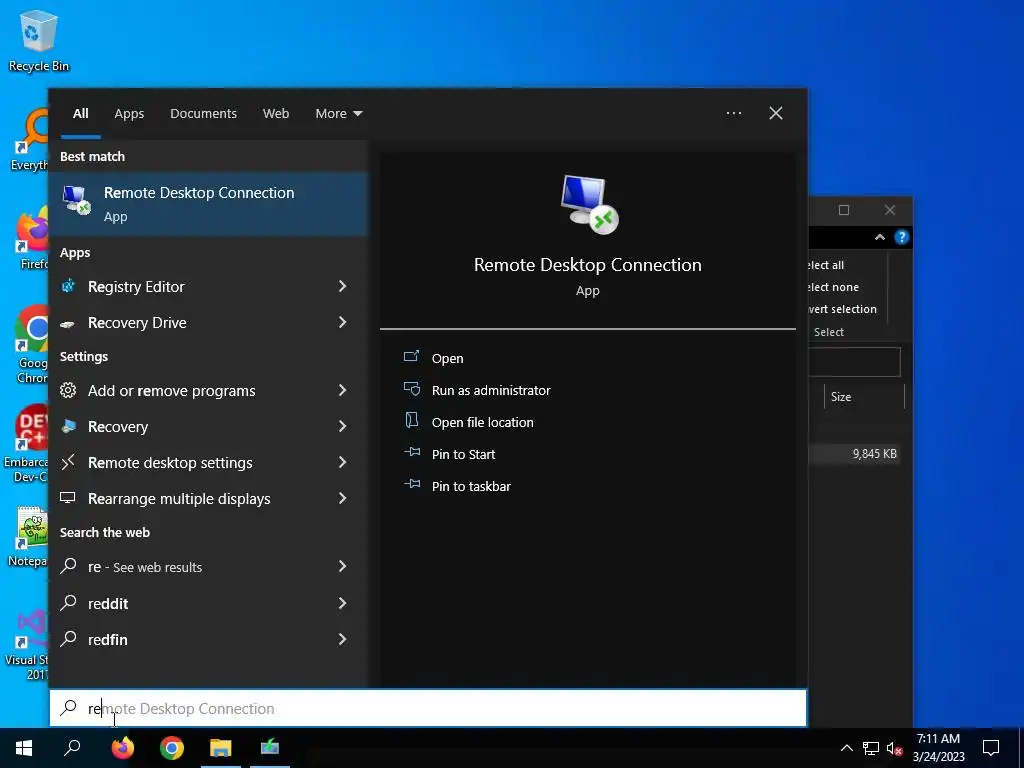The height and width of the screenshot is (768, 1024).
Task: Click the Run as administrator shield icon
Action: (411, 389)
